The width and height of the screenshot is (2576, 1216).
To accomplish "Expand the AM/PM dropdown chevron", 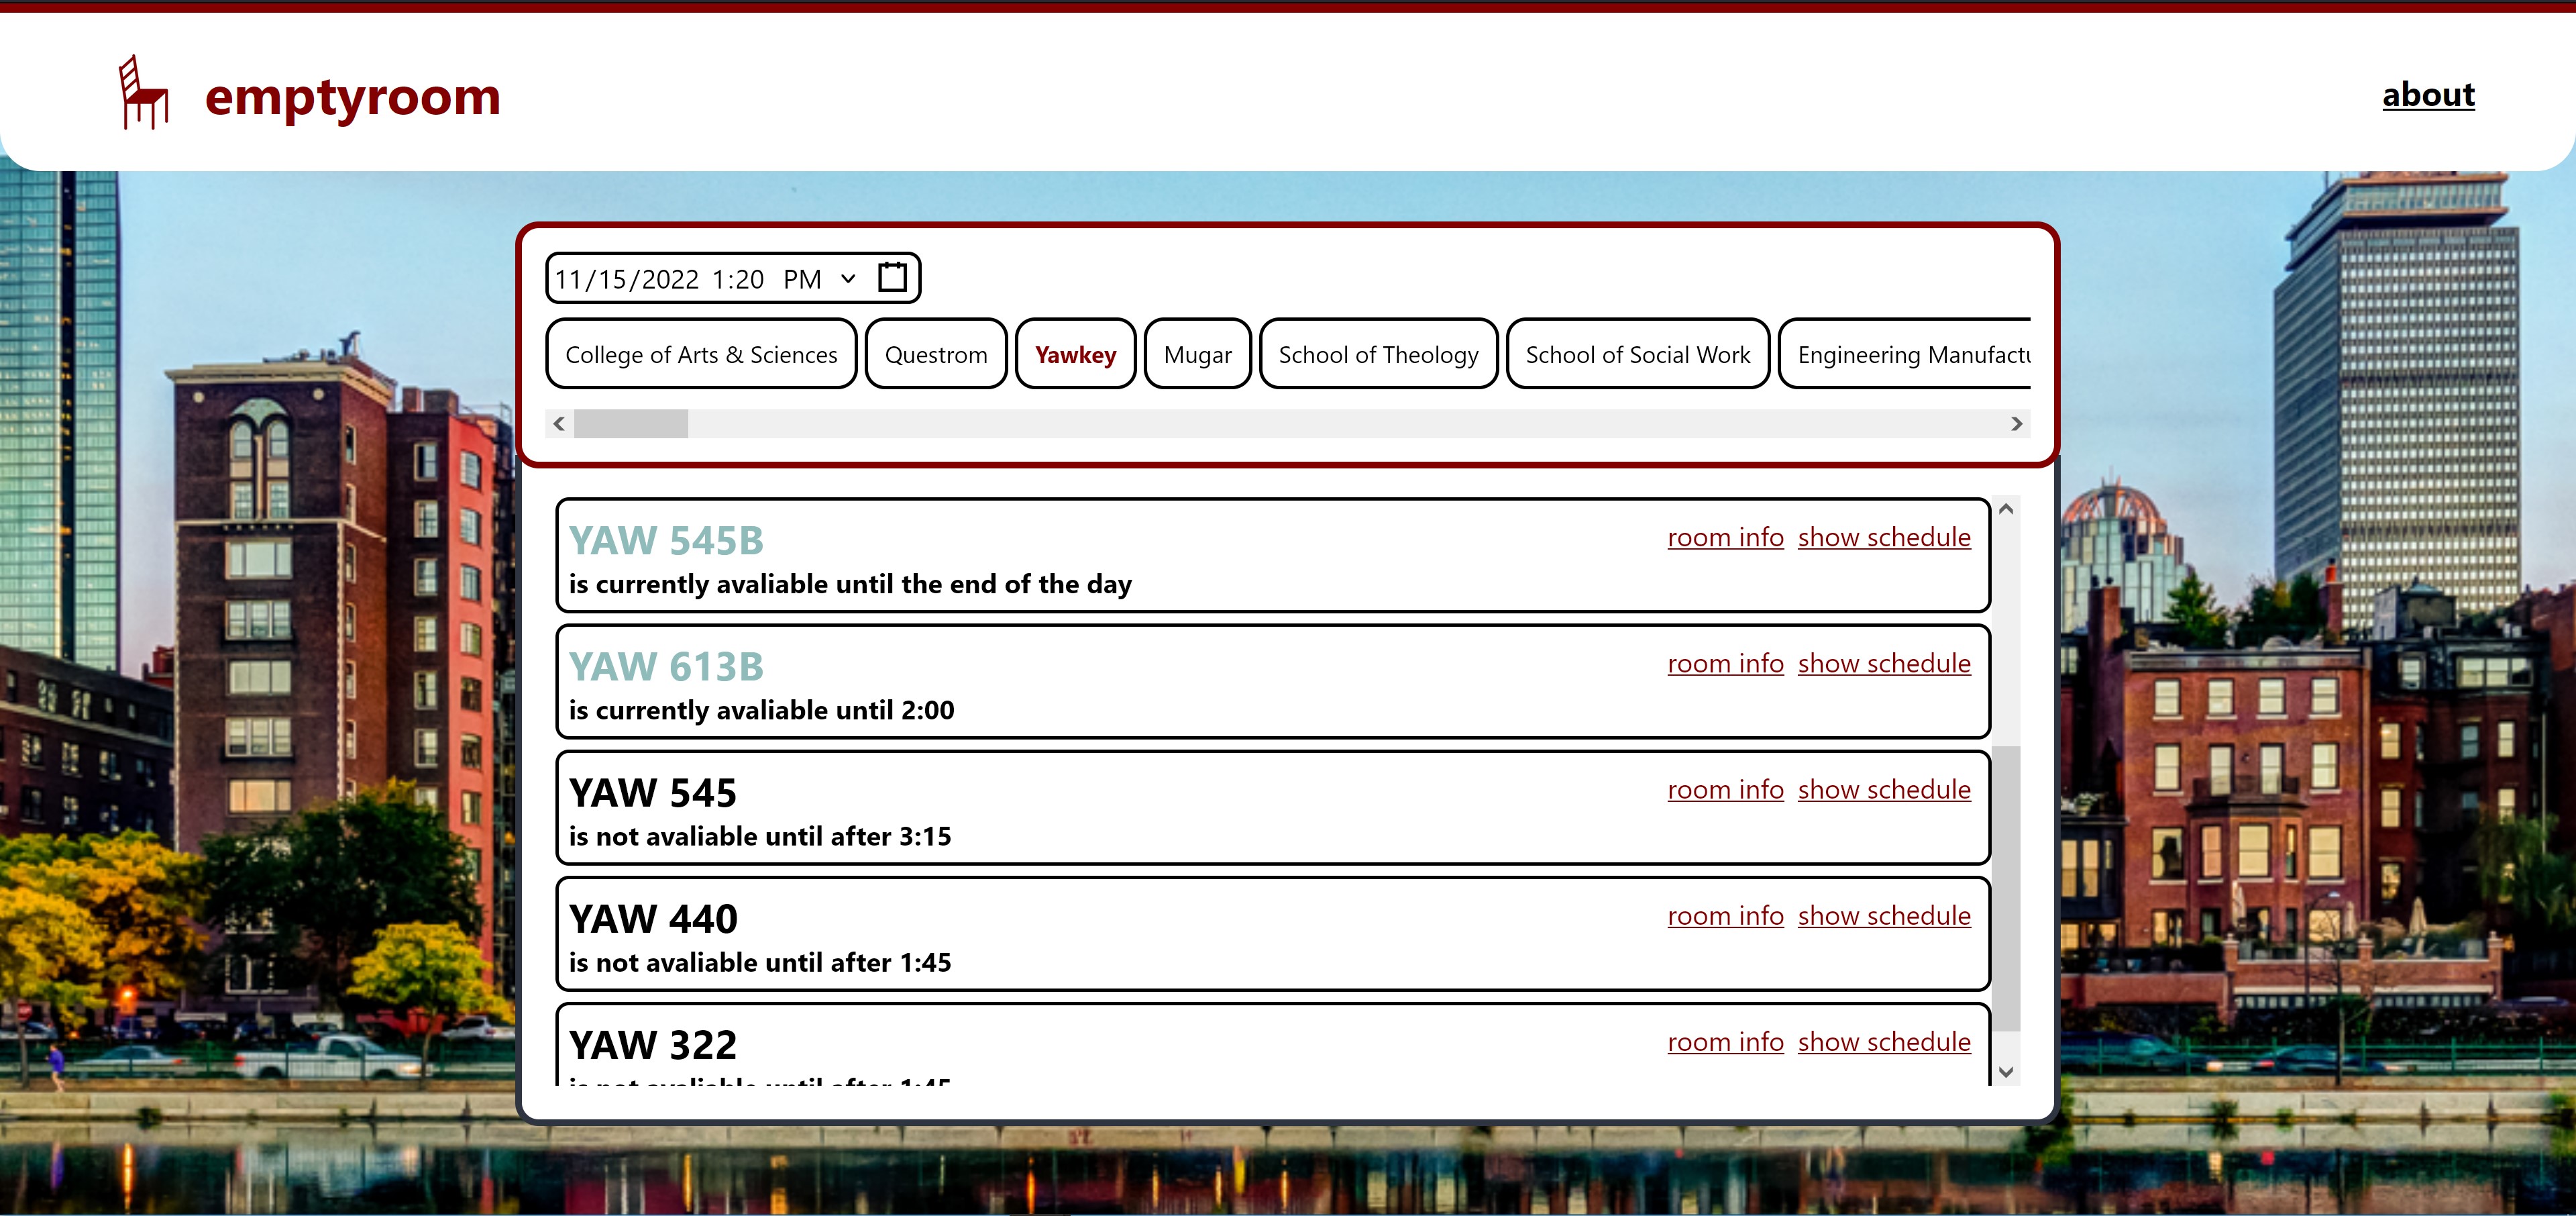I will pos(848,279).
